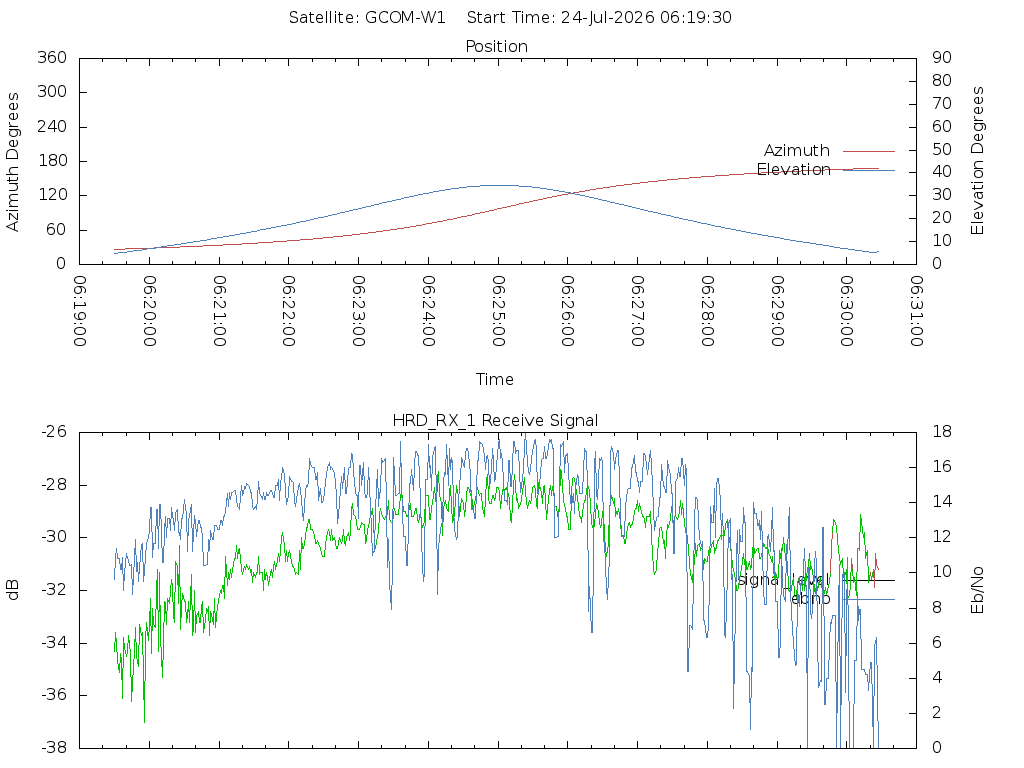The height and width of the screenshot is (768, 1024).
Task: Click the -30 dB axis value
Action: pos(54,537)
